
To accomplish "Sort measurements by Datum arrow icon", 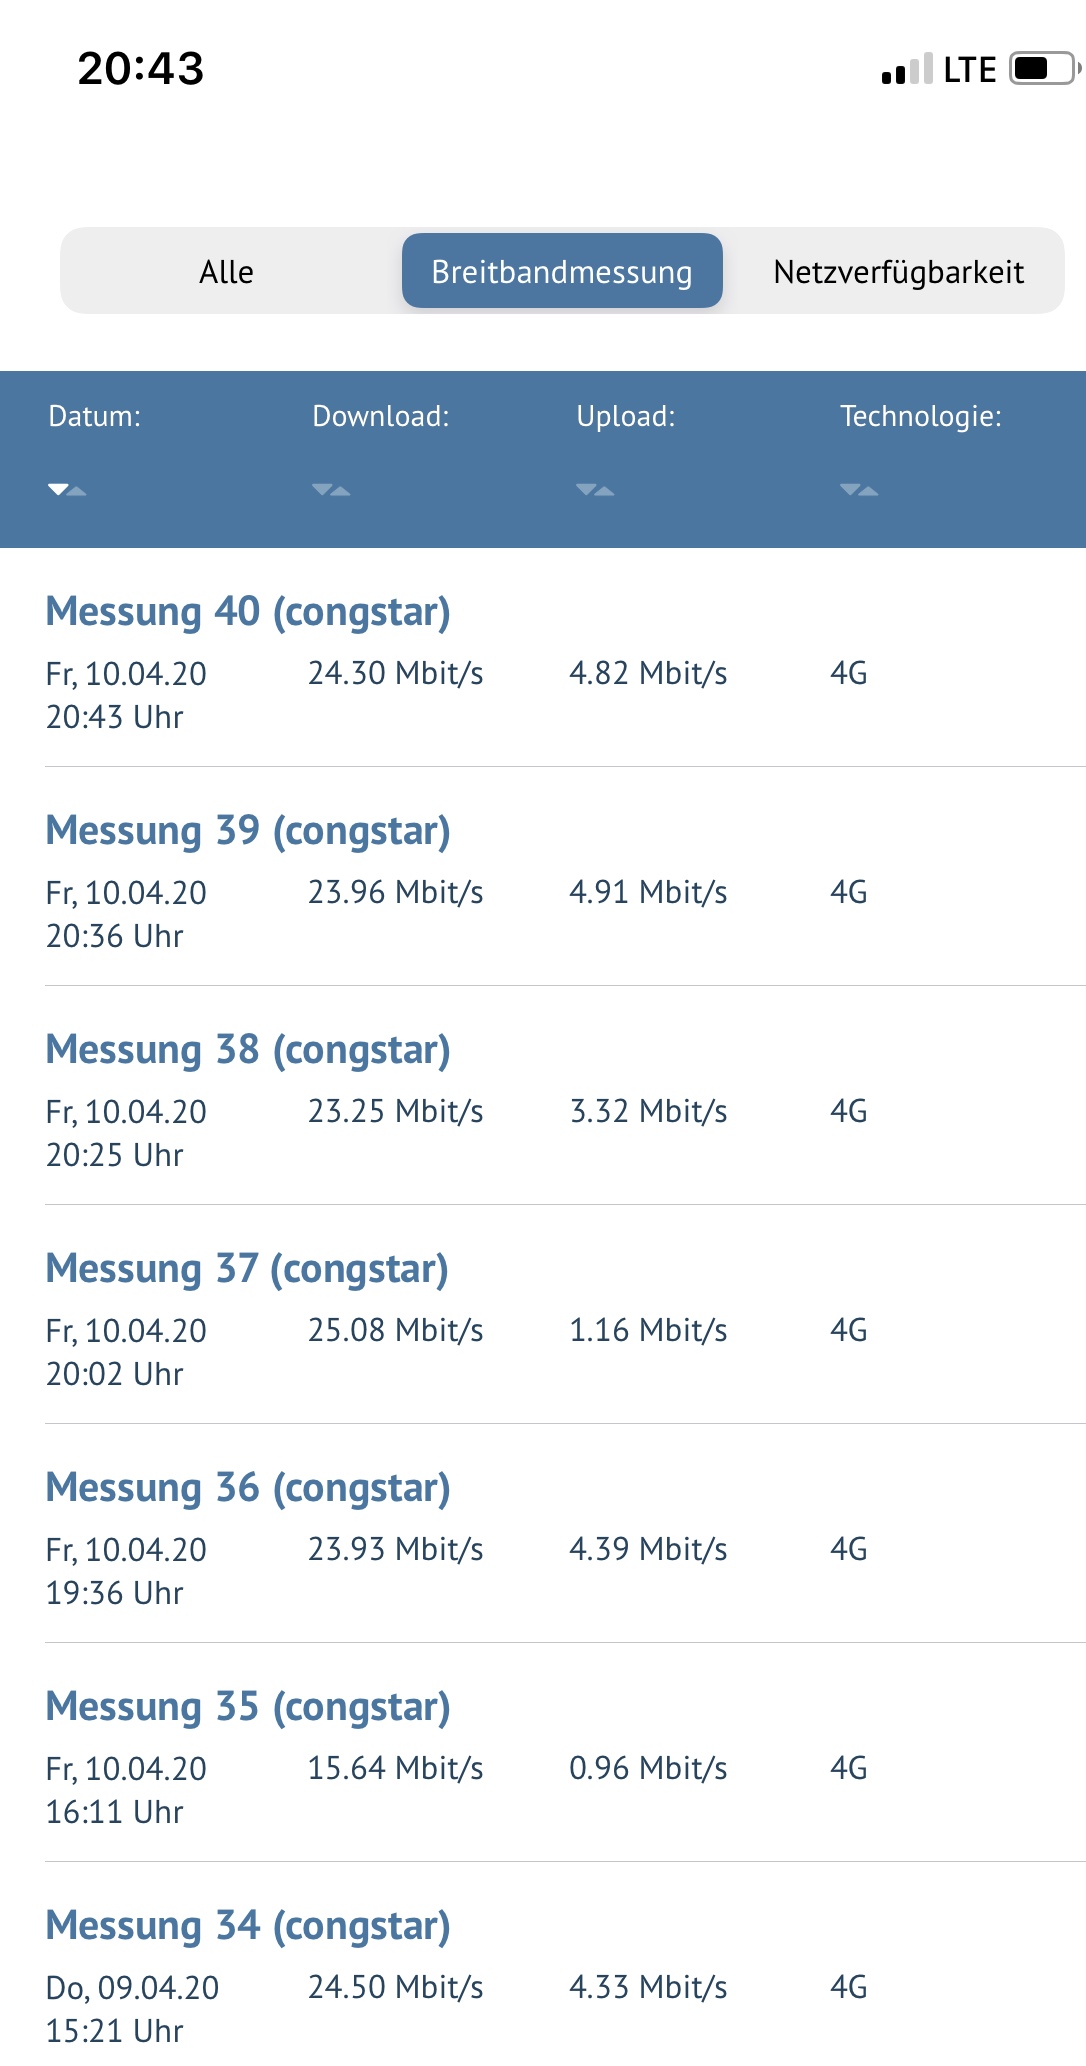I will tap(67, 490).
